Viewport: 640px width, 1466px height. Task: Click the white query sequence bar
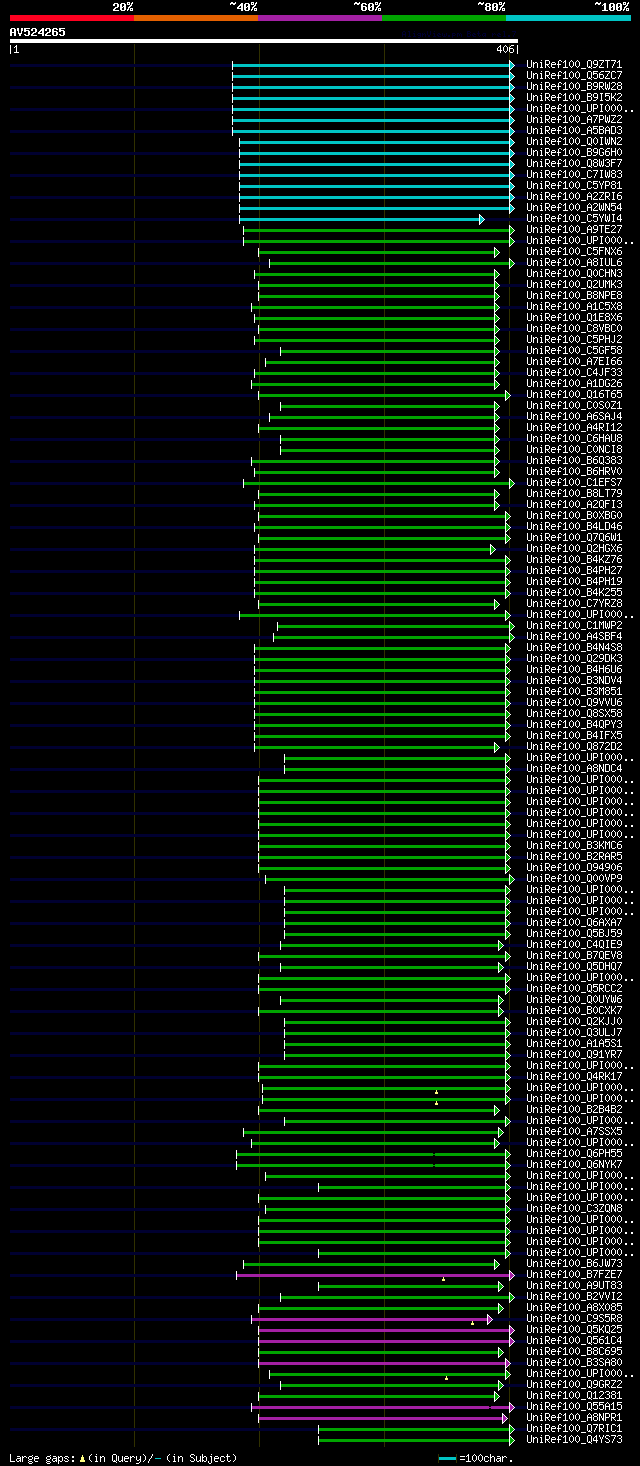coord(264,41)
